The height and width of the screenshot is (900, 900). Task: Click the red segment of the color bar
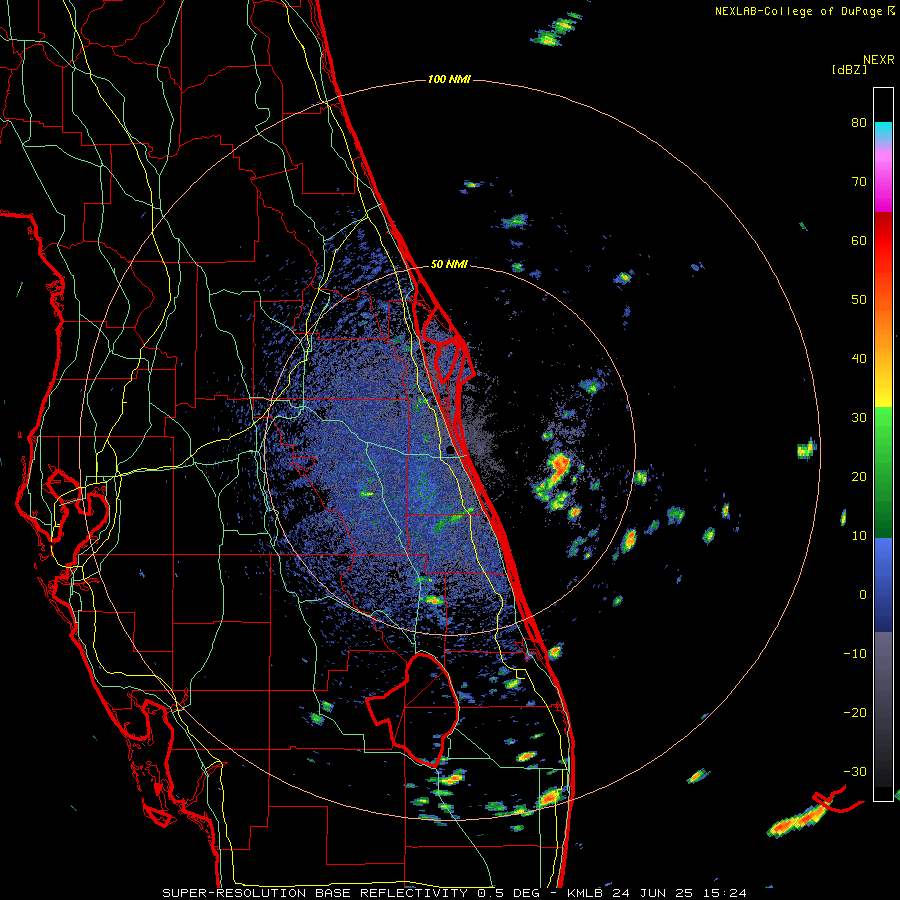[x=883, y=241]
